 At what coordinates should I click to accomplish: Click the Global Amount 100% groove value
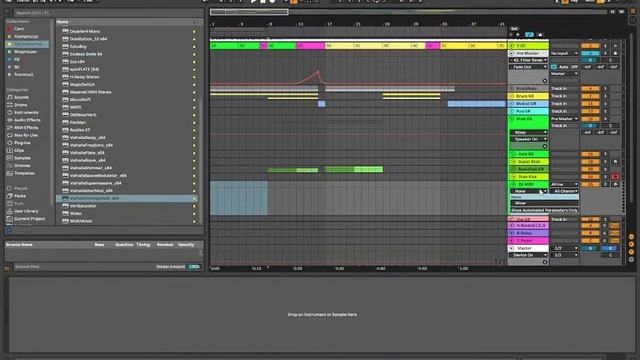click(x=194, y=267)
